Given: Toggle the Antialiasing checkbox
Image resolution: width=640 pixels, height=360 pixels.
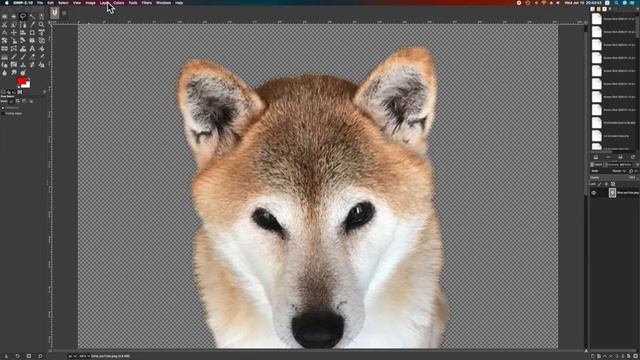Looking at the screenshot, I should point(3,108).
